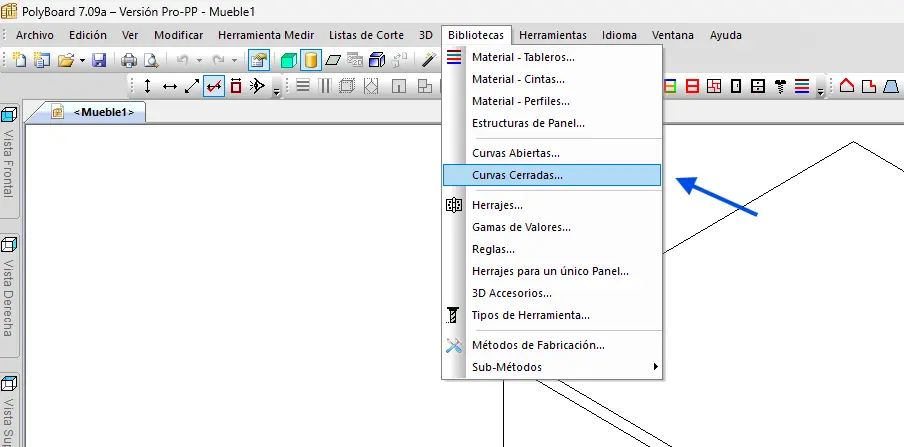Select the vertical dimension arrow tool
Screen dimensions: 904x447
point(148,86)
